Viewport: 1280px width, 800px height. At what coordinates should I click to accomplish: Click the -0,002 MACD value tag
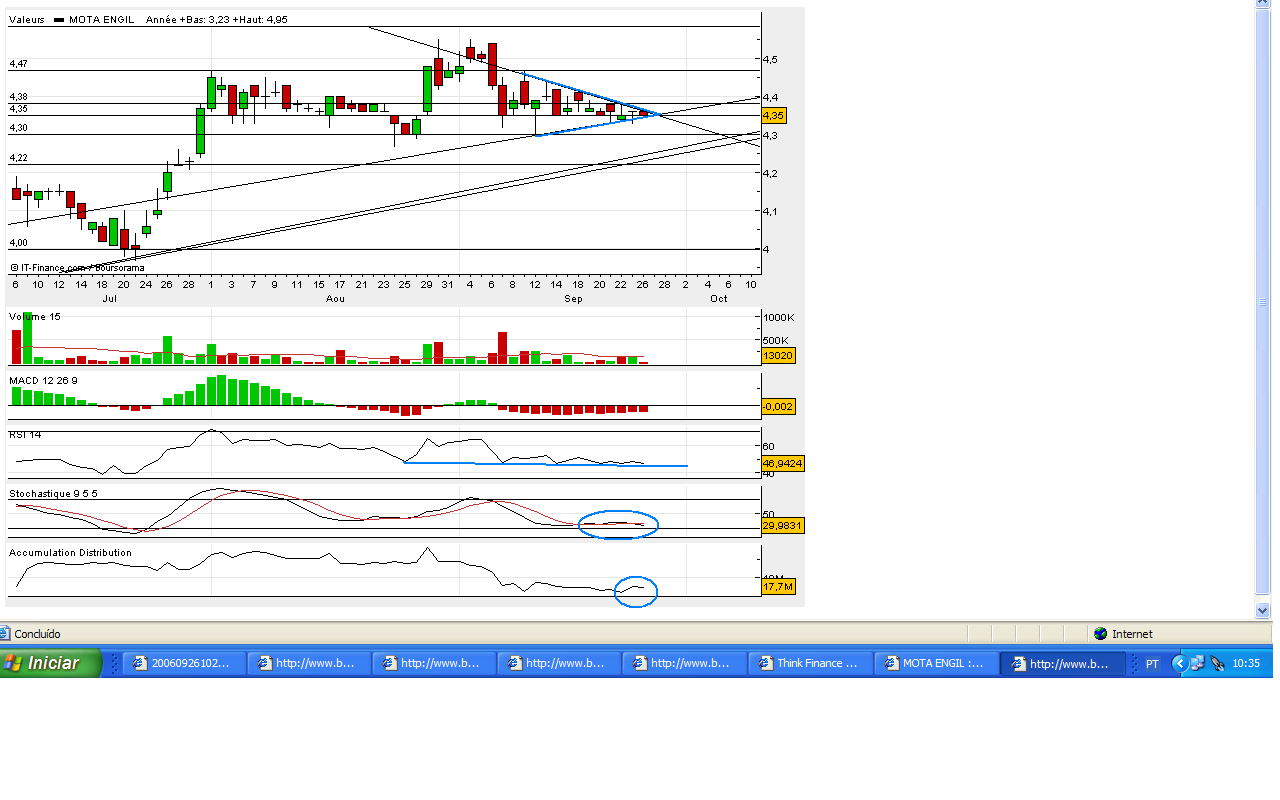coord(778,406)
